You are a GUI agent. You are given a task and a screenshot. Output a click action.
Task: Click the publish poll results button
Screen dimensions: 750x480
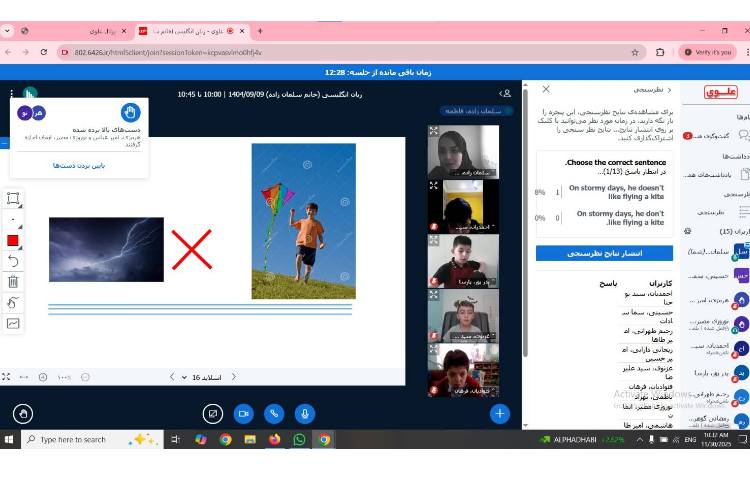(604, 253)
